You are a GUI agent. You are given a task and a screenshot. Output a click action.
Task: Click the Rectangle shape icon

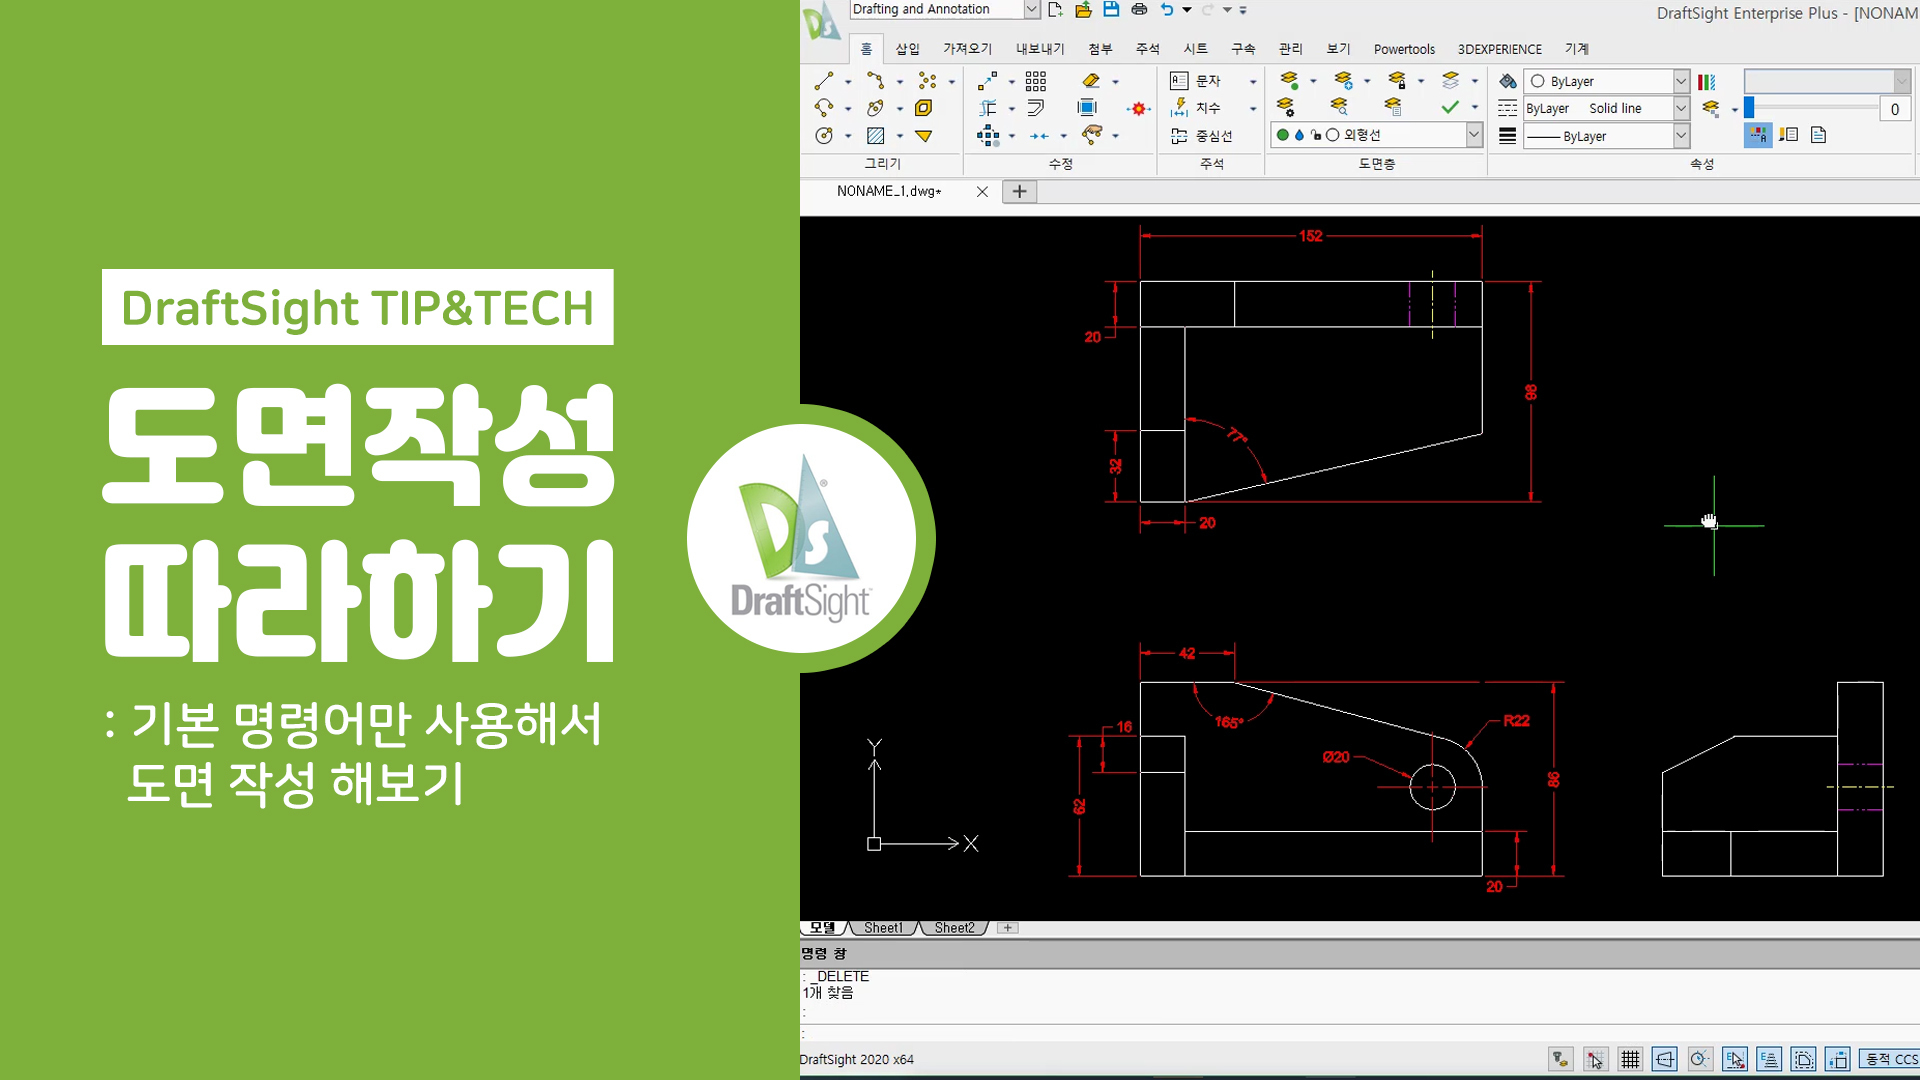(x=924, y=108)
